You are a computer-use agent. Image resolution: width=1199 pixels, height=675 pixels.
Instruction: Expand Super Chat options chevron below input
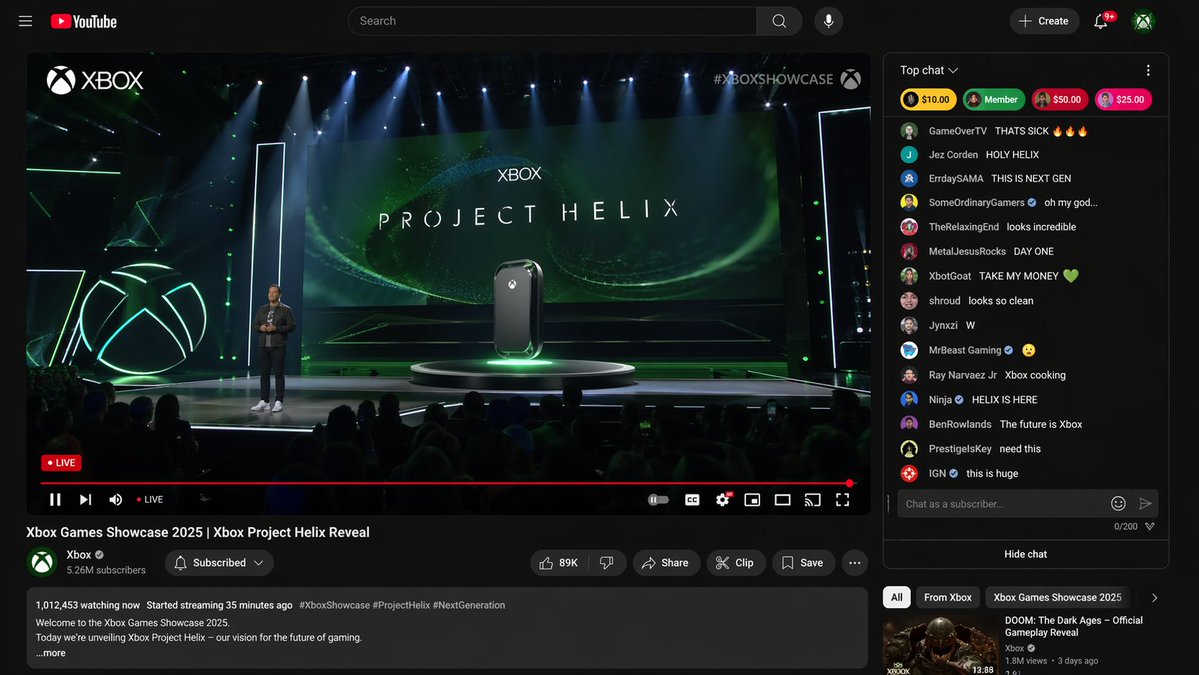coord(1149,527)
